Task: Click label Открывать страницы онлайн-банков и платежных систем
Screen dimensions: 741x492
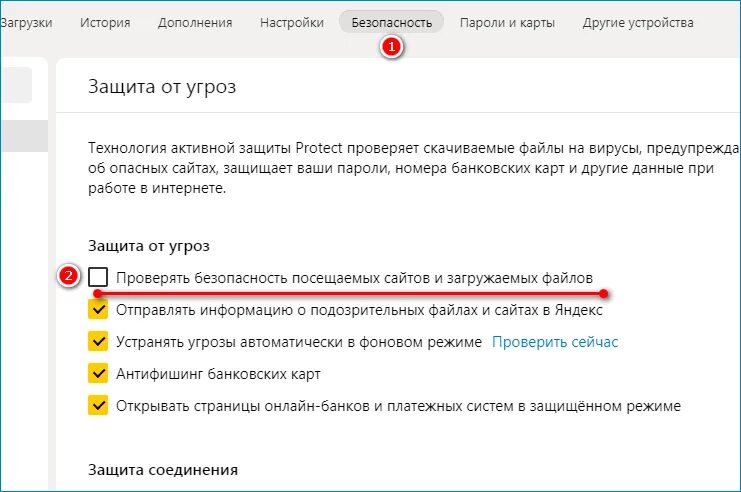Action: (398, 406)
